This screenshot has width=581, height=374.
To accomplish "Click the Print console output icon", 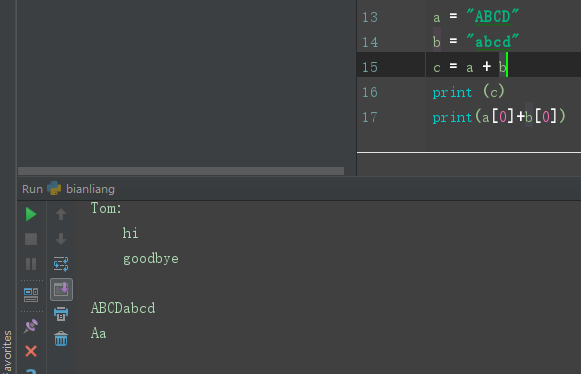I will tap(61, 314).
